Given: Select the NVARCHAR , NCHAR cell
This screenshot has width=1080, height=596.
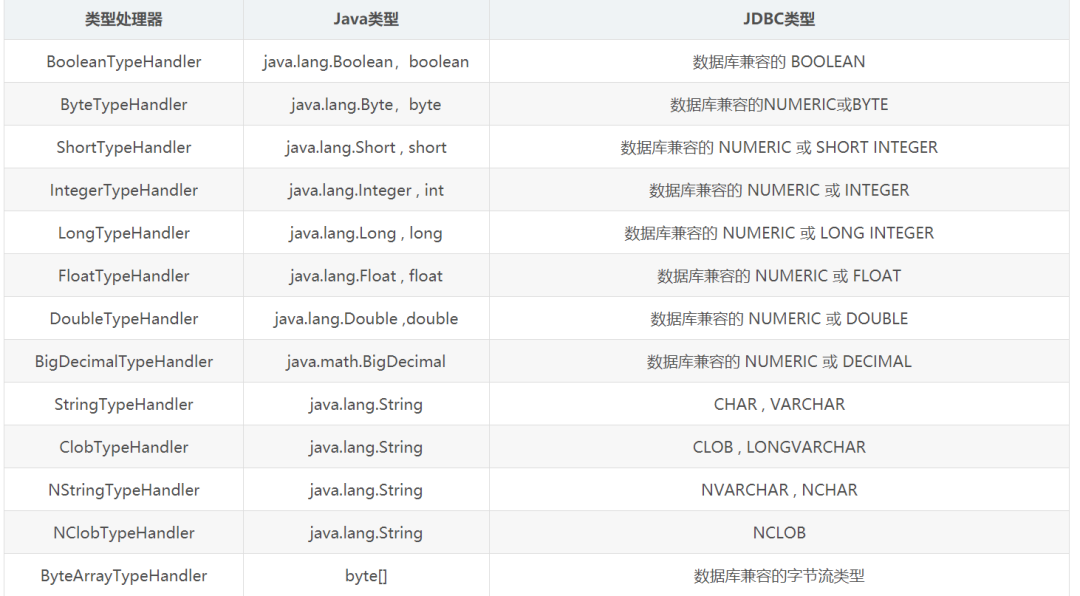Looking at the screenshot, I should (779, 490).
